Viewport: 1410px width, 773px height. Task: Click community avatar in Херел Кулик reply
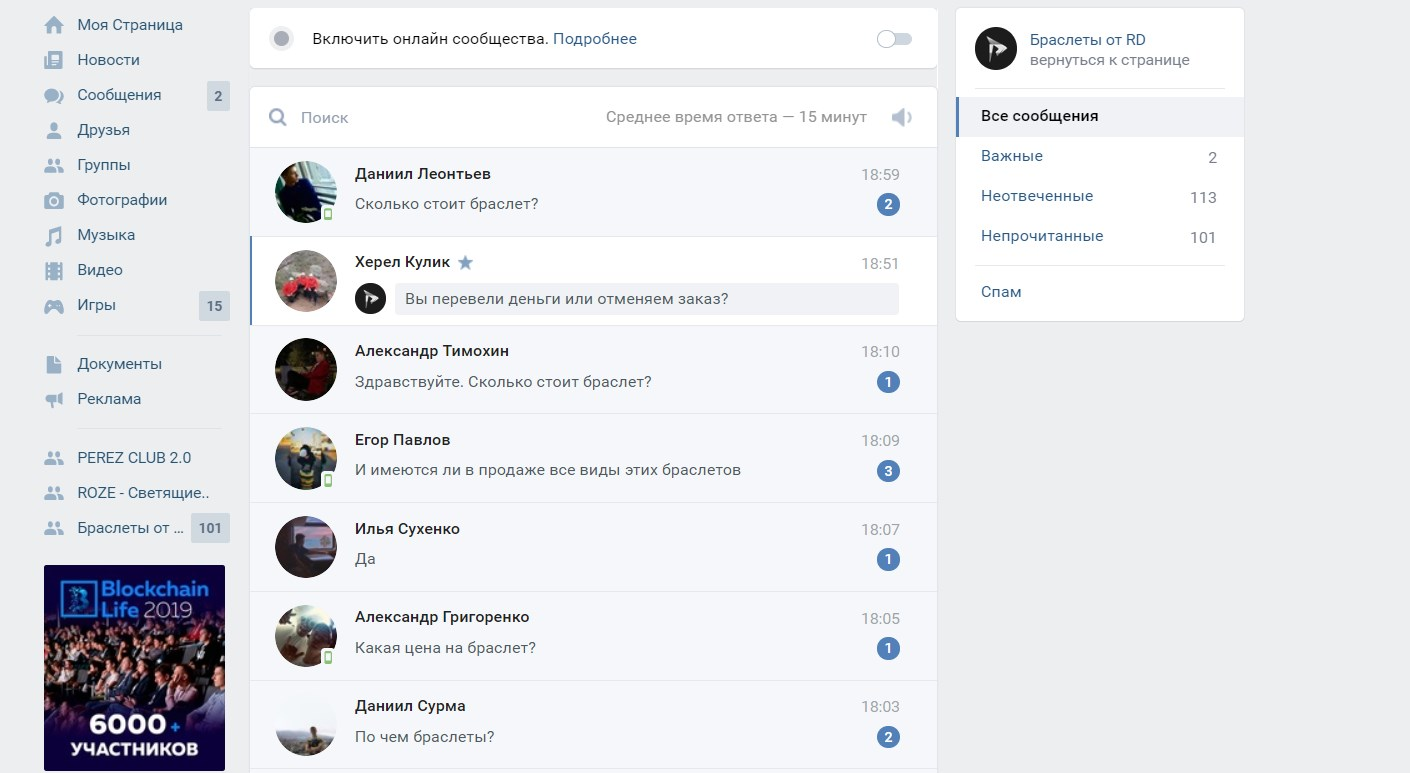click(371, 298)
